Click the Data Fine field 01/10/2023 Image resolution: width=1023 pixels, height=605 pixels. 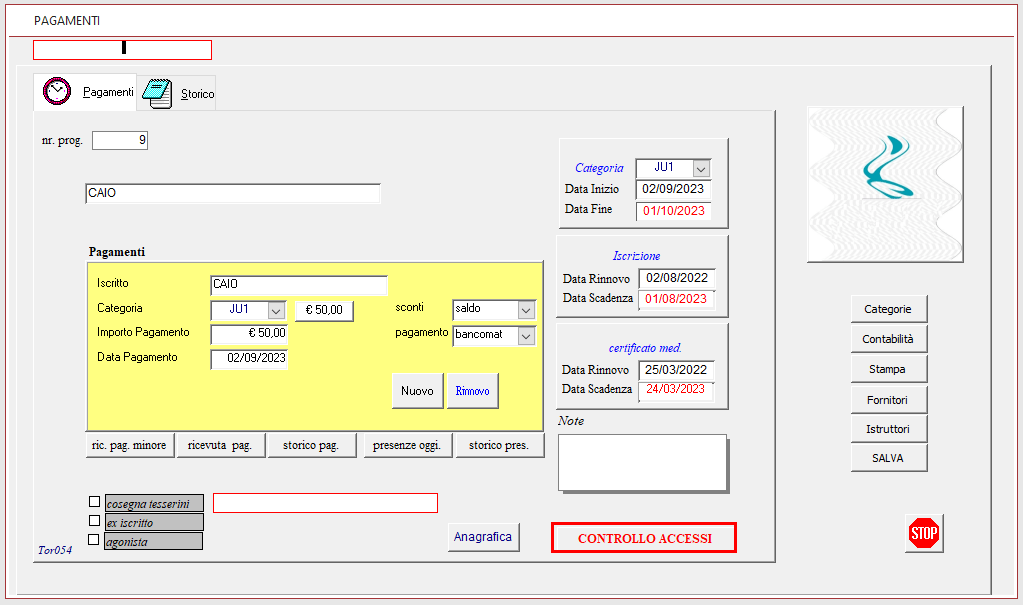(x=673, y=211)
